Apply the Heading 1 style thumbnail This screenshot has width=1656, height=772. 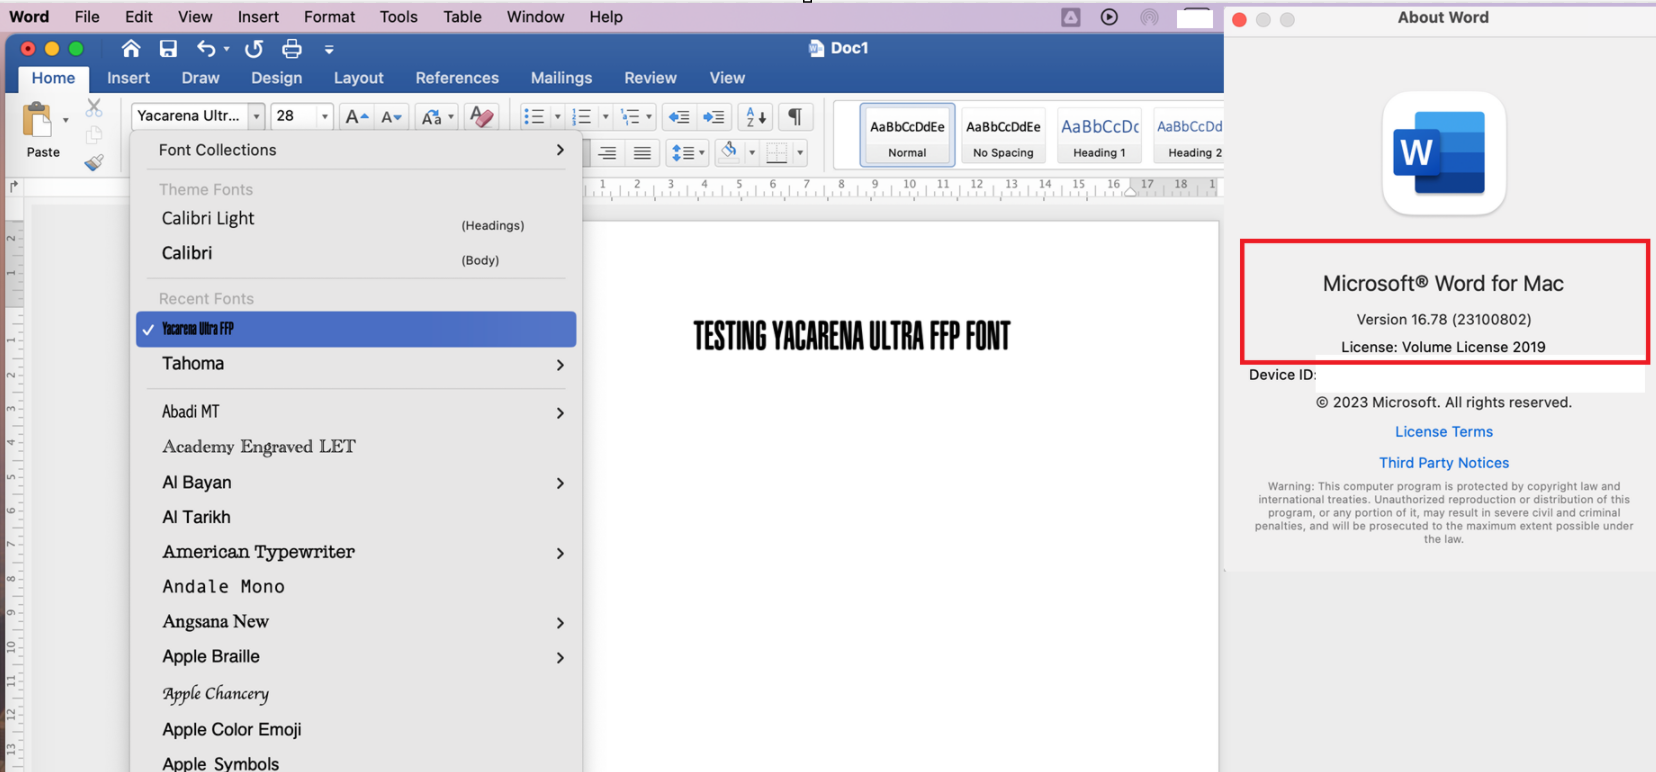pyautogui.click(x=1099, y=135)
